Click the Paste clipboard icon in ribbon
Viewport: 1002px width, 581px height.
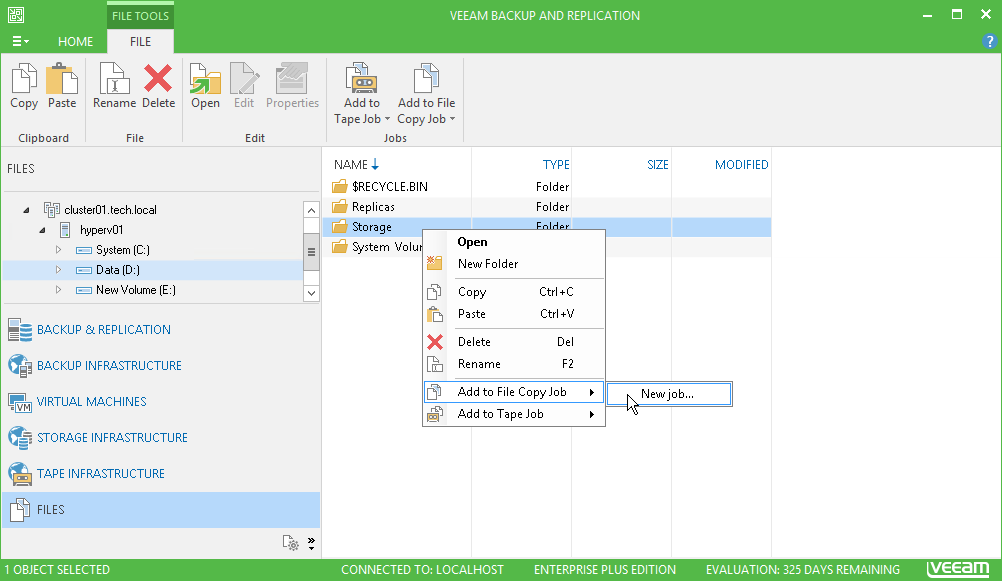[62, 78]
